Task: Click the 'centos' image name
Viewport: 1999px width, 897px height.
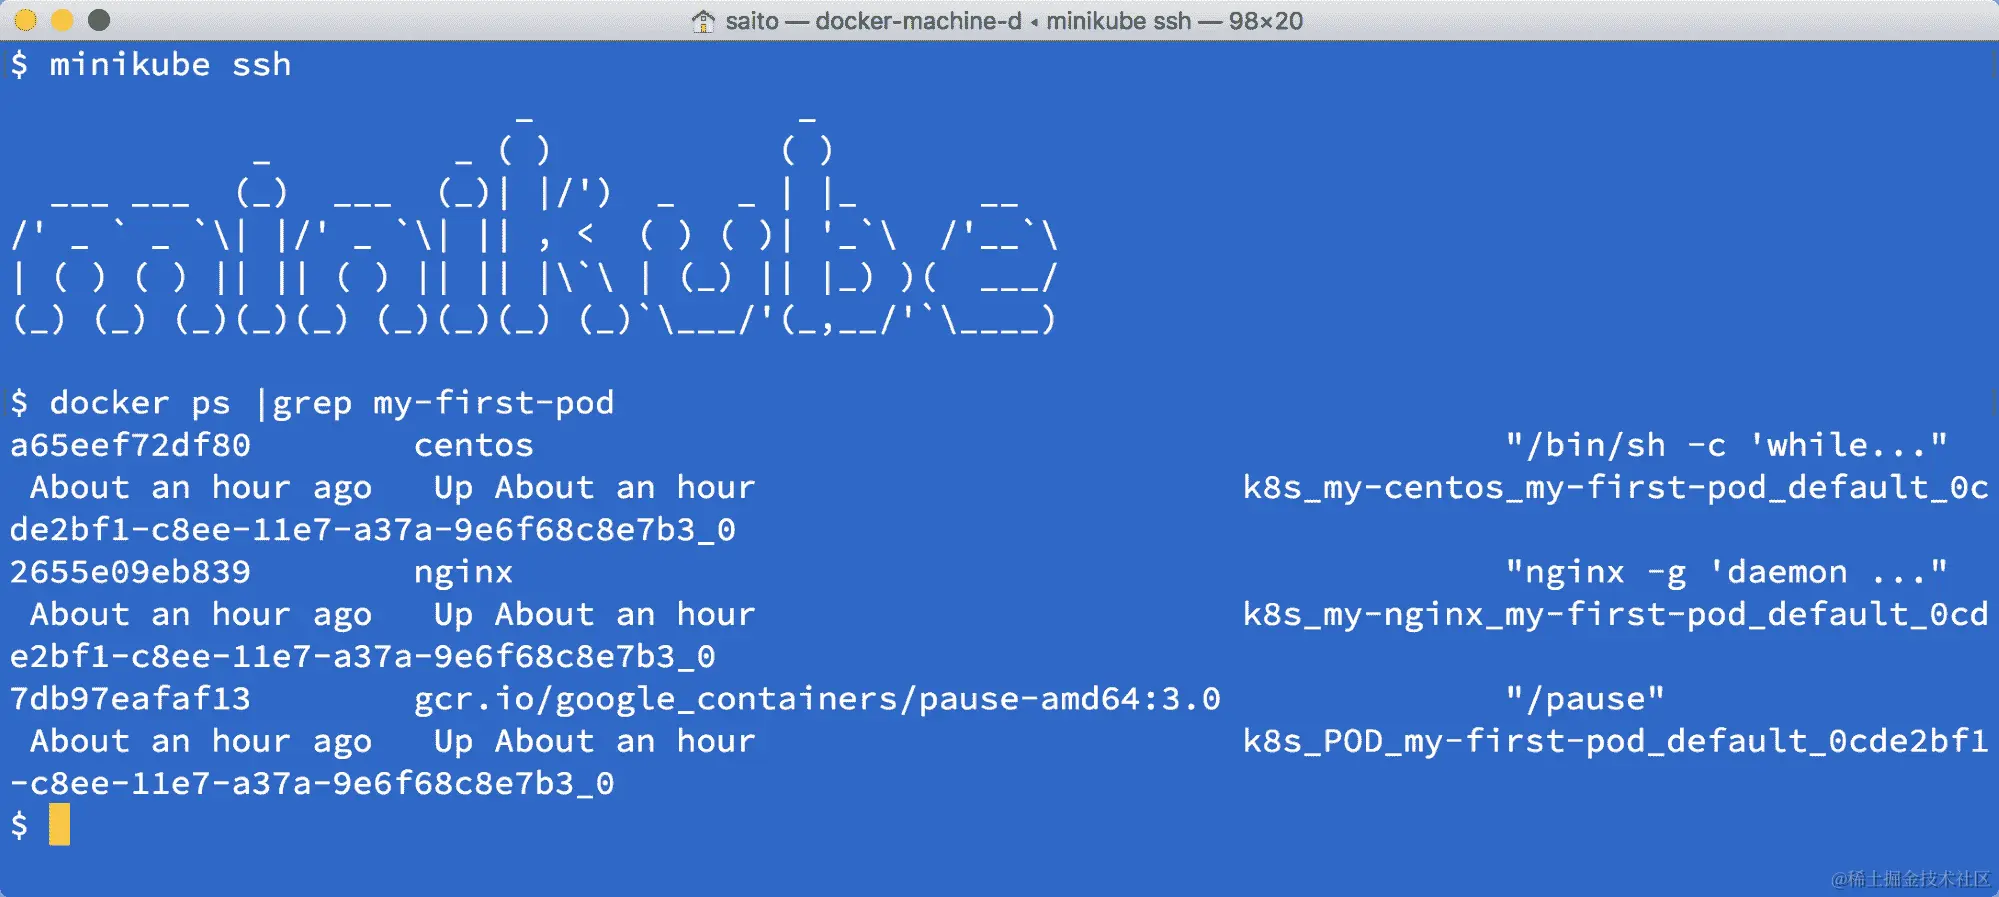Action: click(474, 445)
